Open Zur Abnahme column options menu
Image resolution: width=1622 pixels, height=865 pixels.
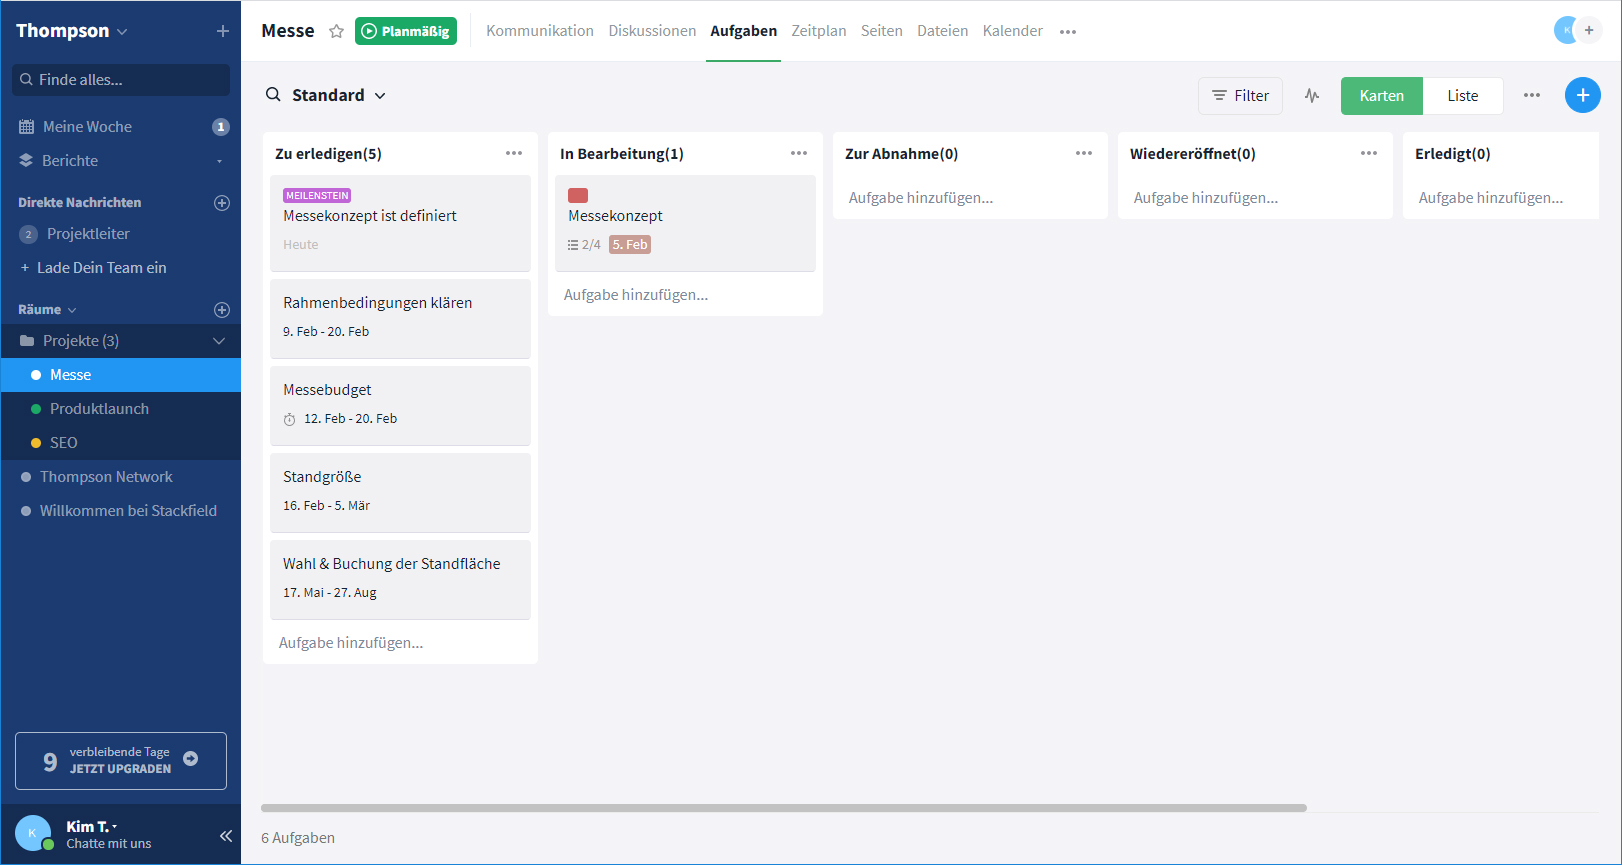1084,153
